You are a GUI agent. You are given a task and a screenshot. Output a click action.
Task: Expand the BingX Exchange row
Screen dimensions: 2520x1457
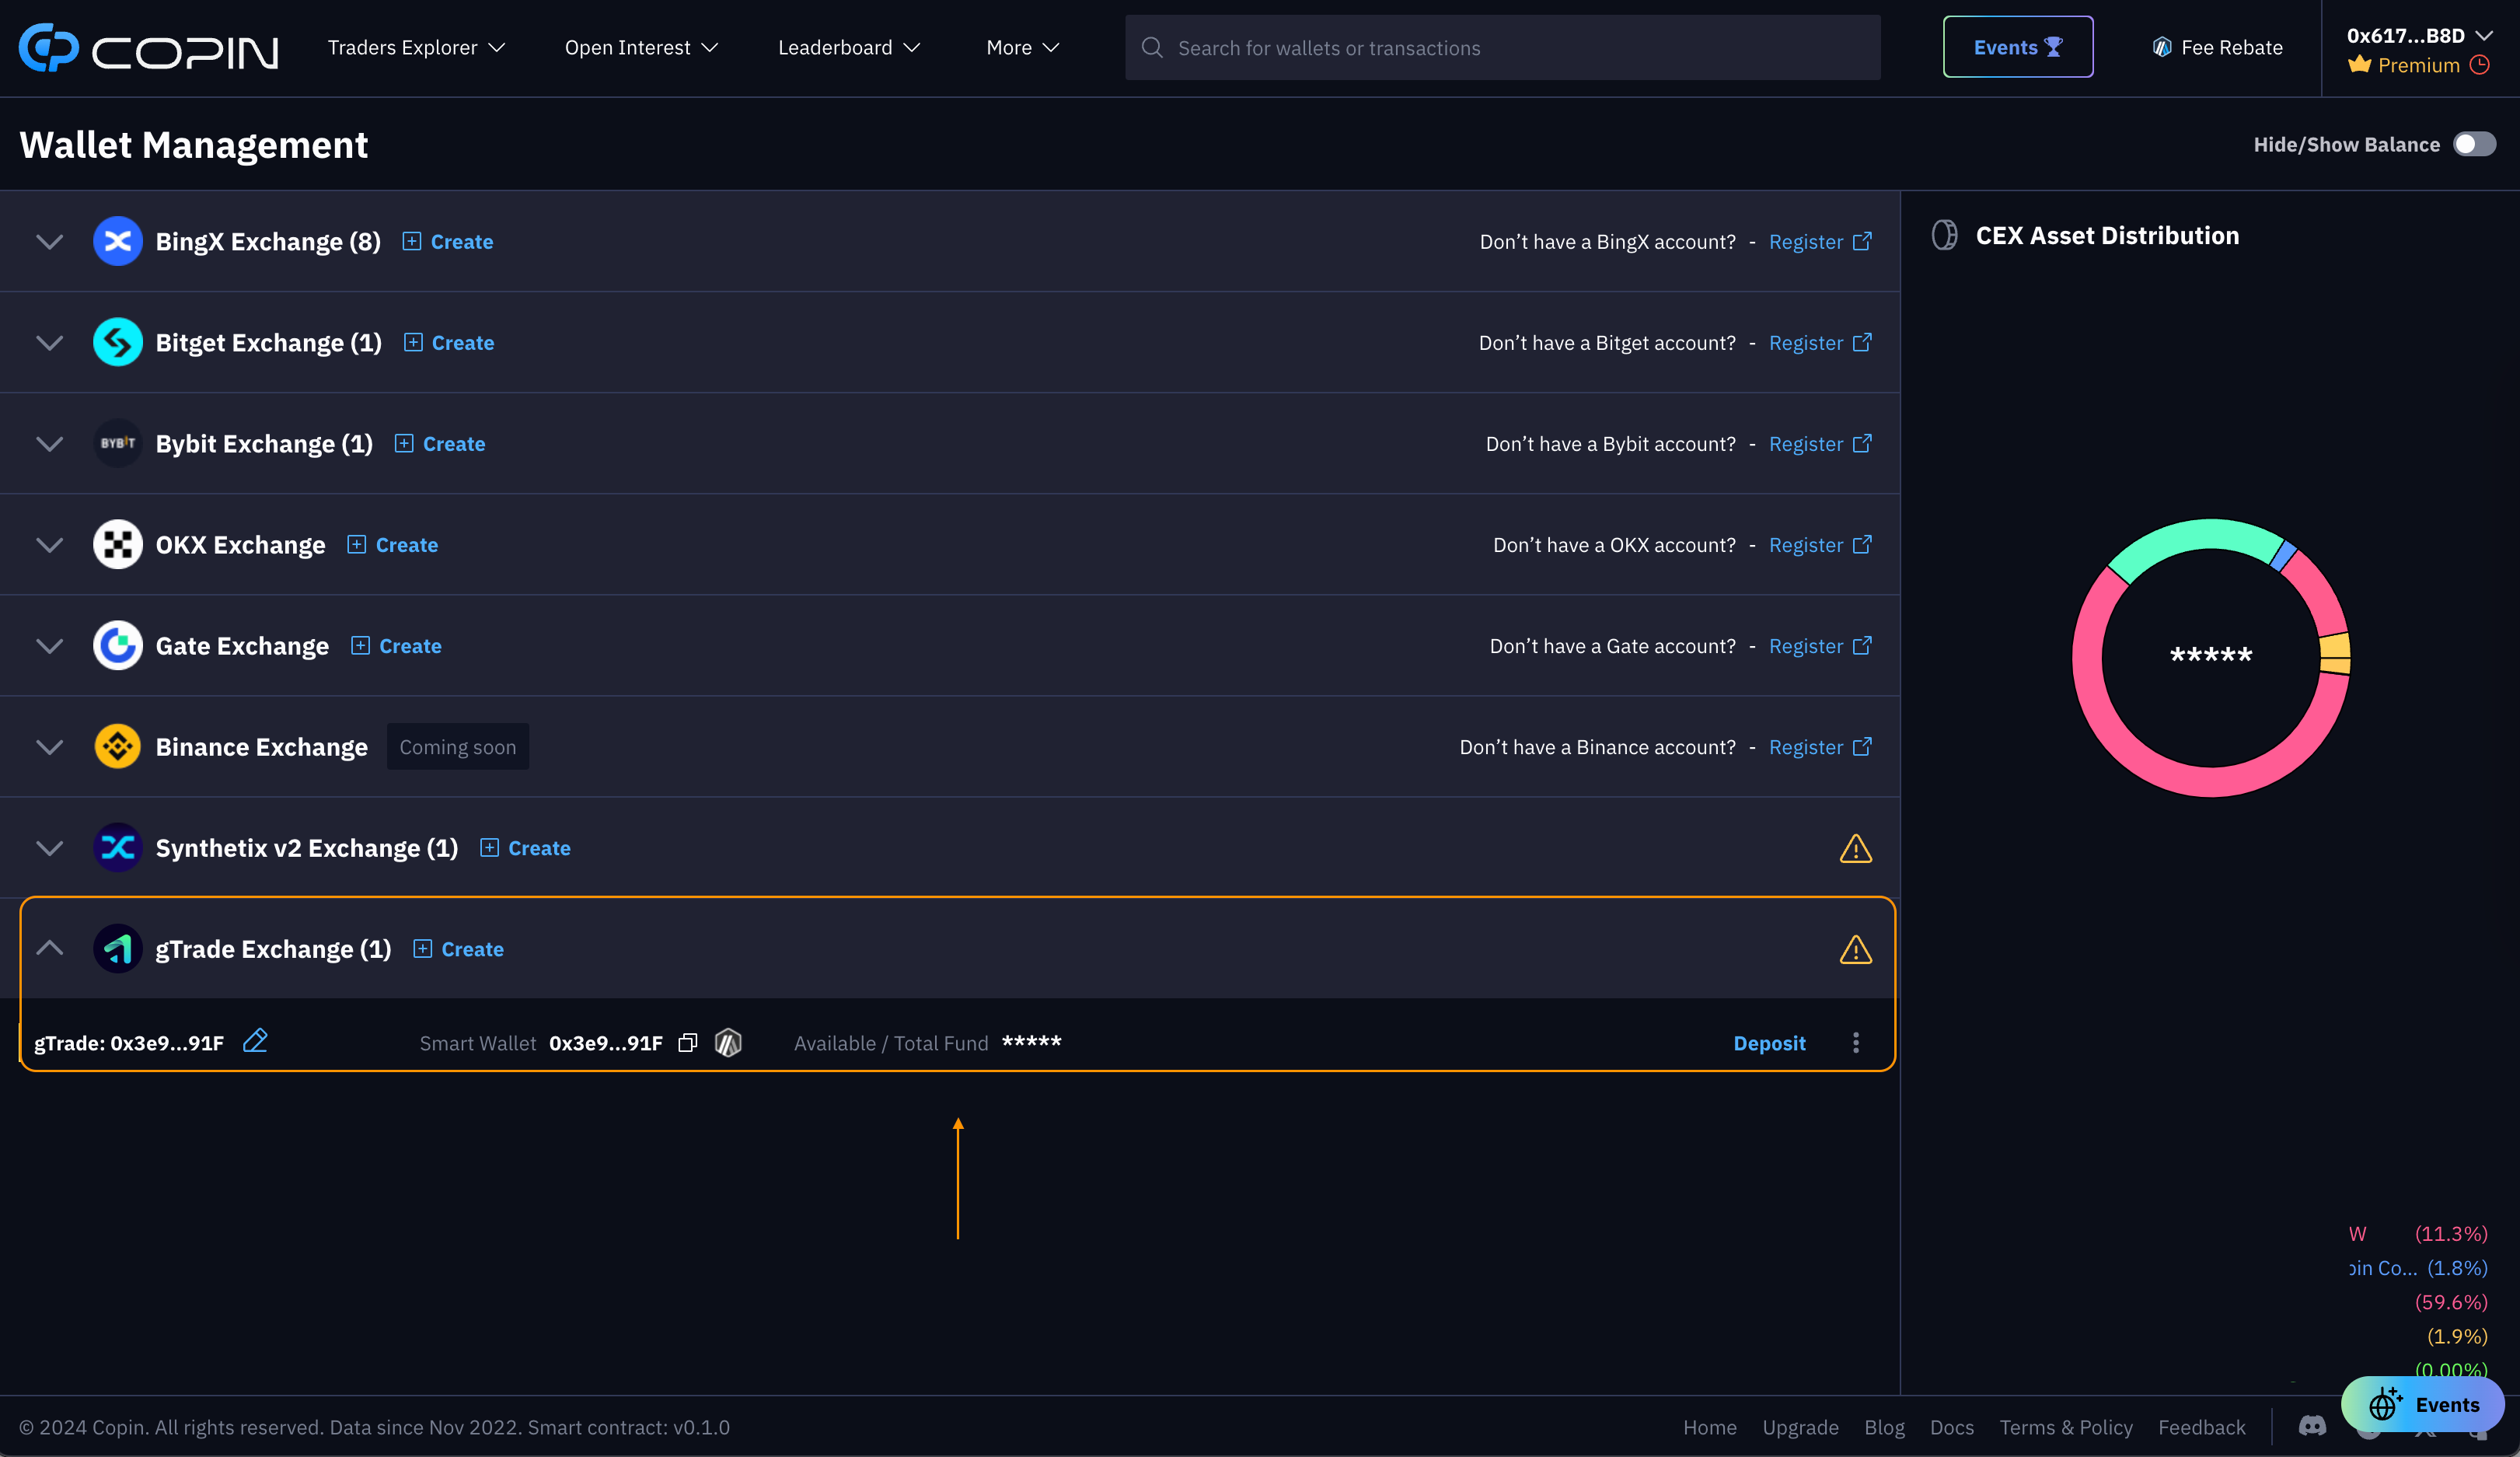point(49,241)
